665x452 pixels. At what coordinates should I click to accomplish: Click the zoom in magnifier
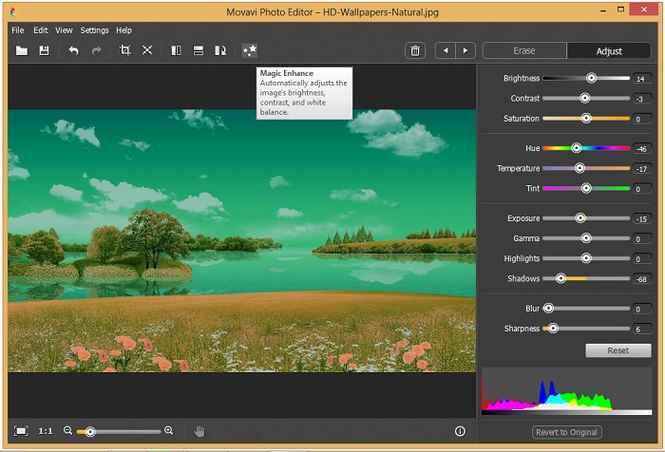[x=169, y=431]
